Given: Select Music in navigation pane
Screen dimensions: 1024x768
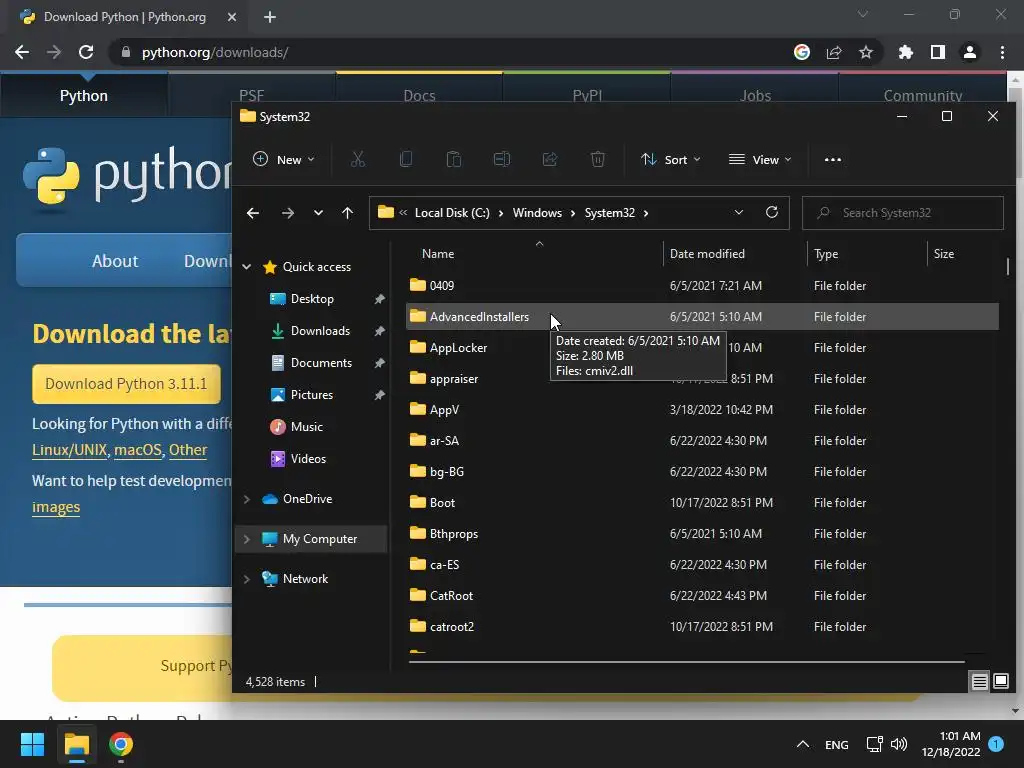Looking at the screenshot, I should click(306, 426).
